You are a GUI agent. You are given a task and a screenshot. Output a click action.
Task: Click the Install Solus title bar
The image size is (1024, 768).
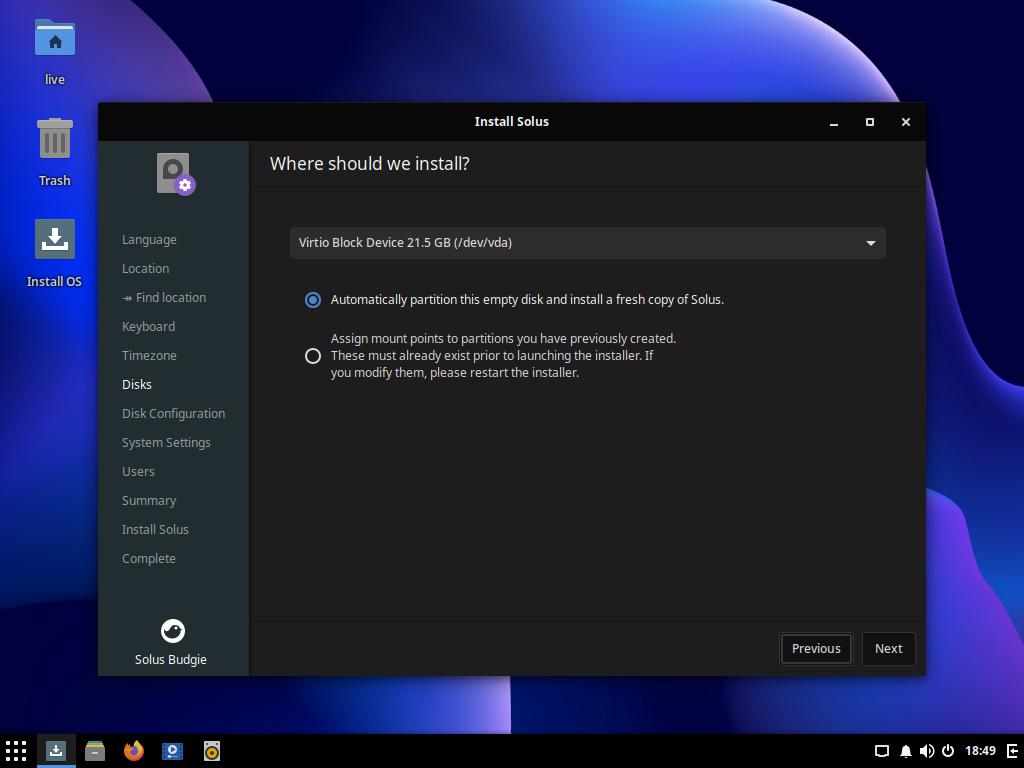pyautogui.click(x=511, y=121)
